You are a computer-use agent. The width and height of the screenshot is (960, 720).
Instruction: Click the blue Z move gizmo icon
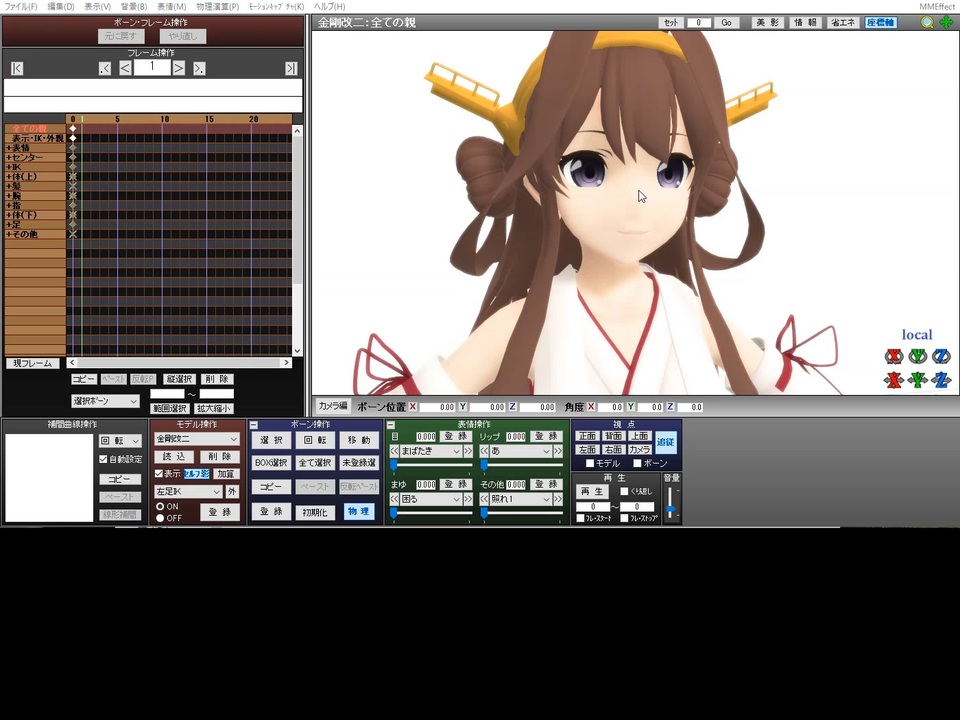(941, 380)
